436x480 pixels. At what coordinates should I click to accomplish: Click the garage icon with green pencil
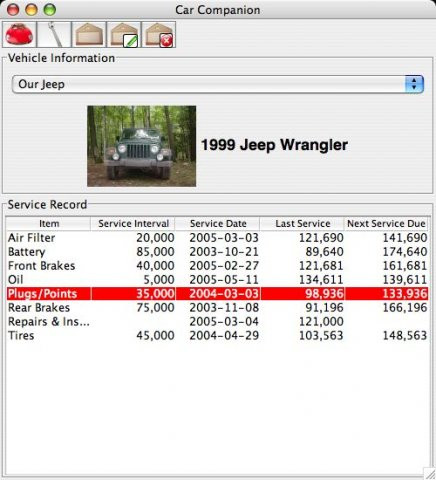coord(124,34)
